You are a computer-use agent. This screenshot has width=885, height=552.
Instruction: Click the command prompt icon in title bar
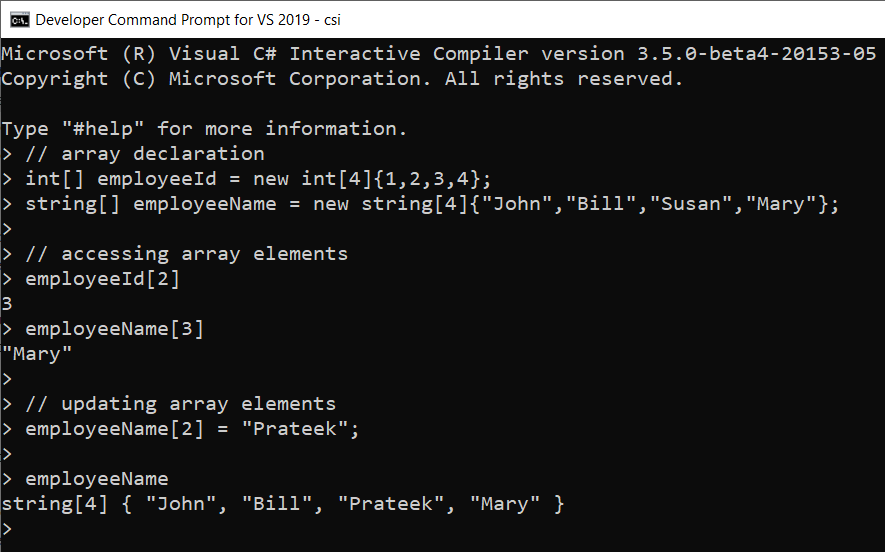point(18,18)
